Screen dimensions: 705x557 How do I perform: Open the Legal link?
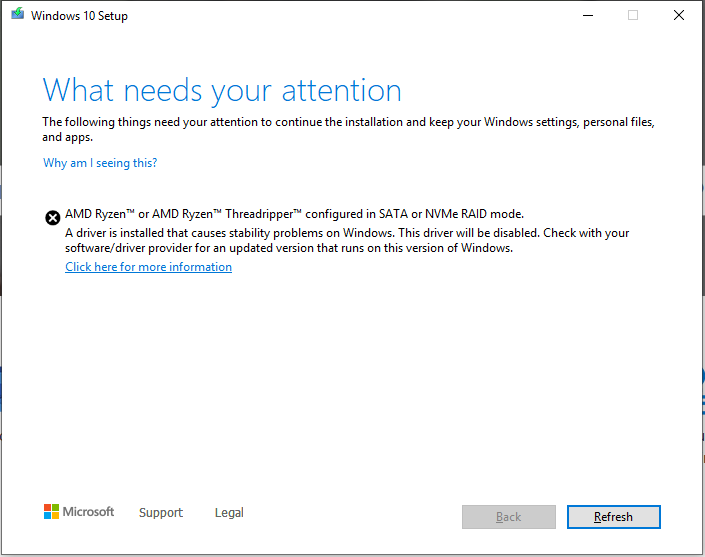[229, 512]
